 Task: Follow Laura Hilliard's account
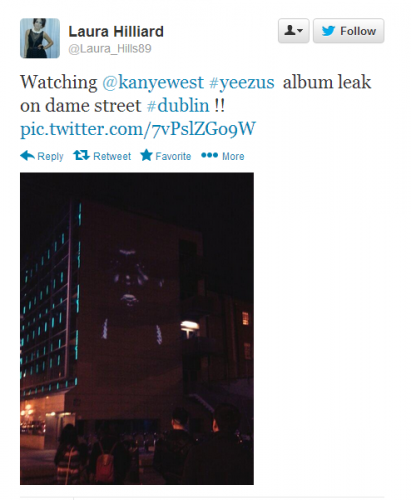(x=349, y=31)
